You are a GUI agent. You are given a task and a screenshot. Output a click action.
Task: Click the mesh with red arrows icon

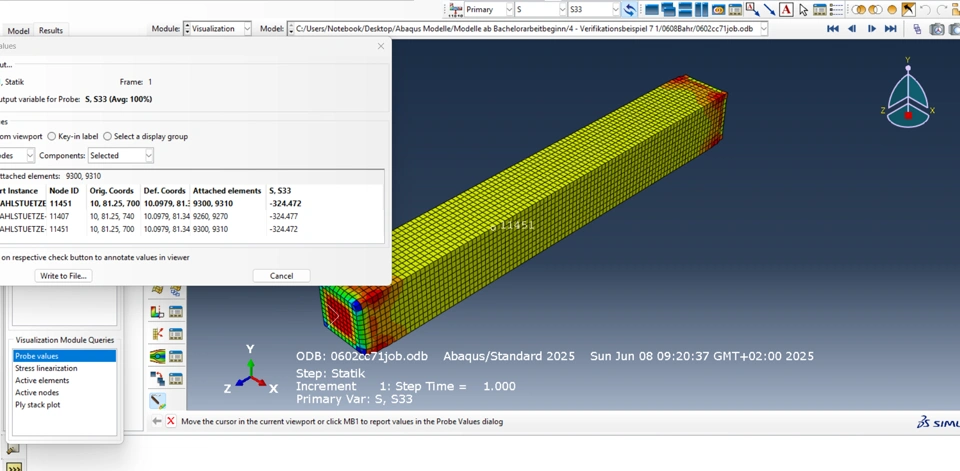(x=157, y=334)
